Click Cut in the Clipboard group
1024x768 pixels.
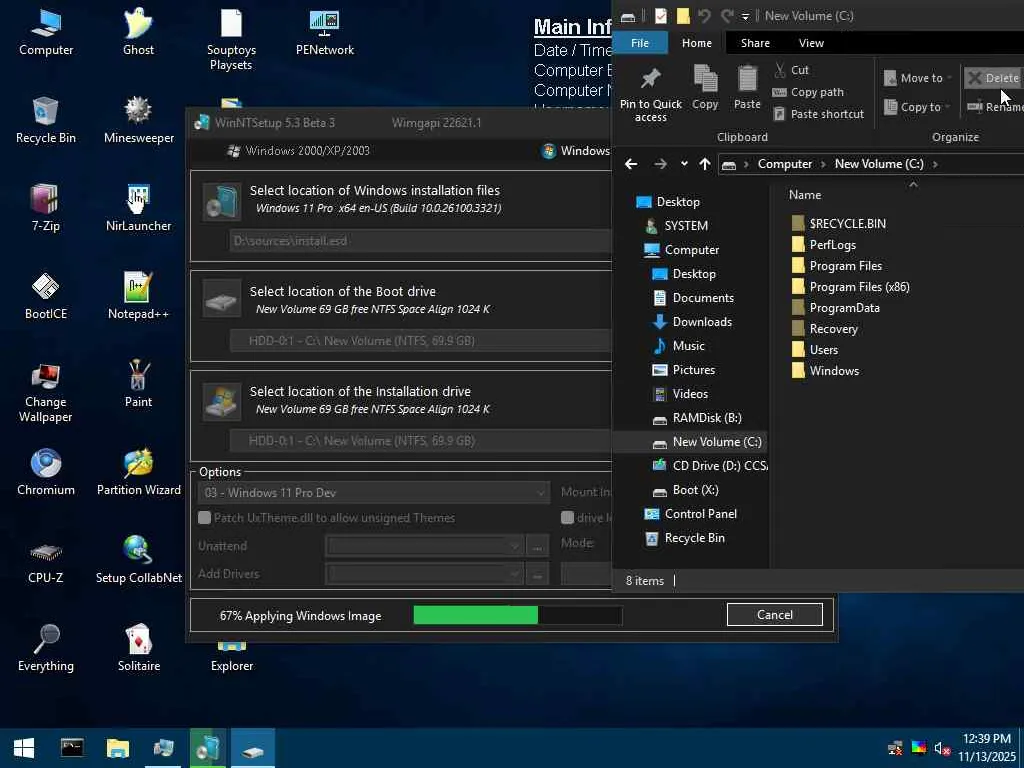point(791,70)
